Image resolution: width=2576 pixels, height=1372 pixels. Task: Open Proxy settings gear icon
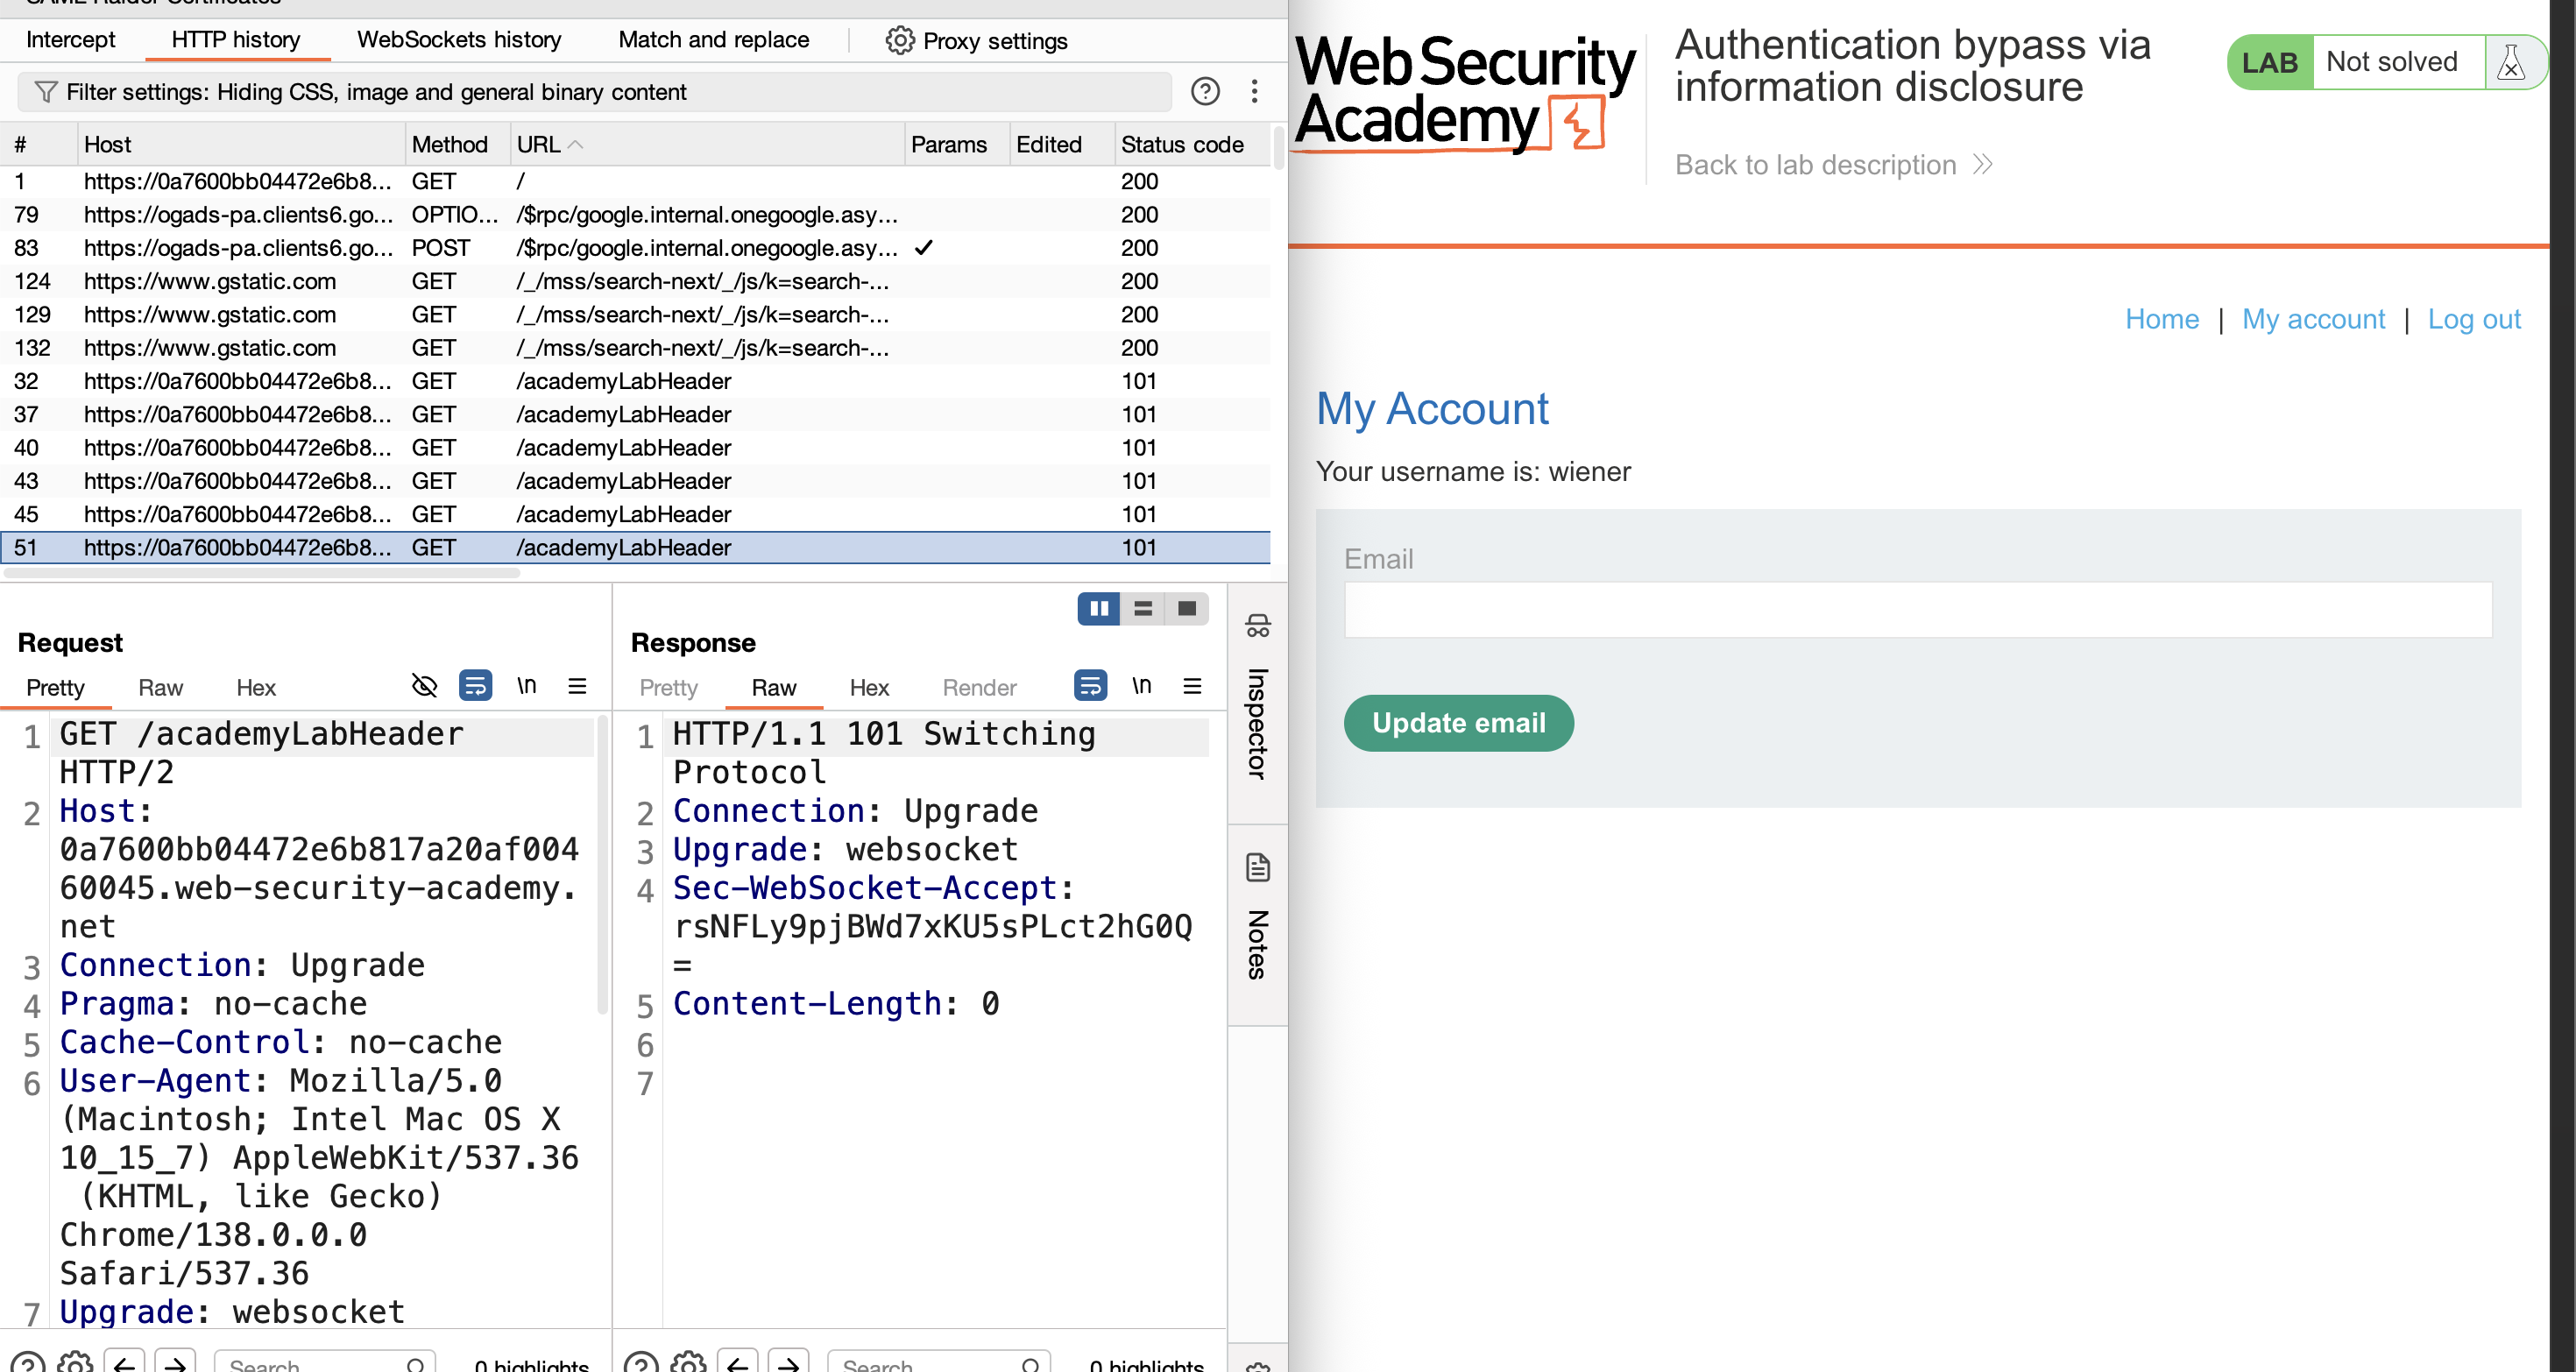pos(899,41)
